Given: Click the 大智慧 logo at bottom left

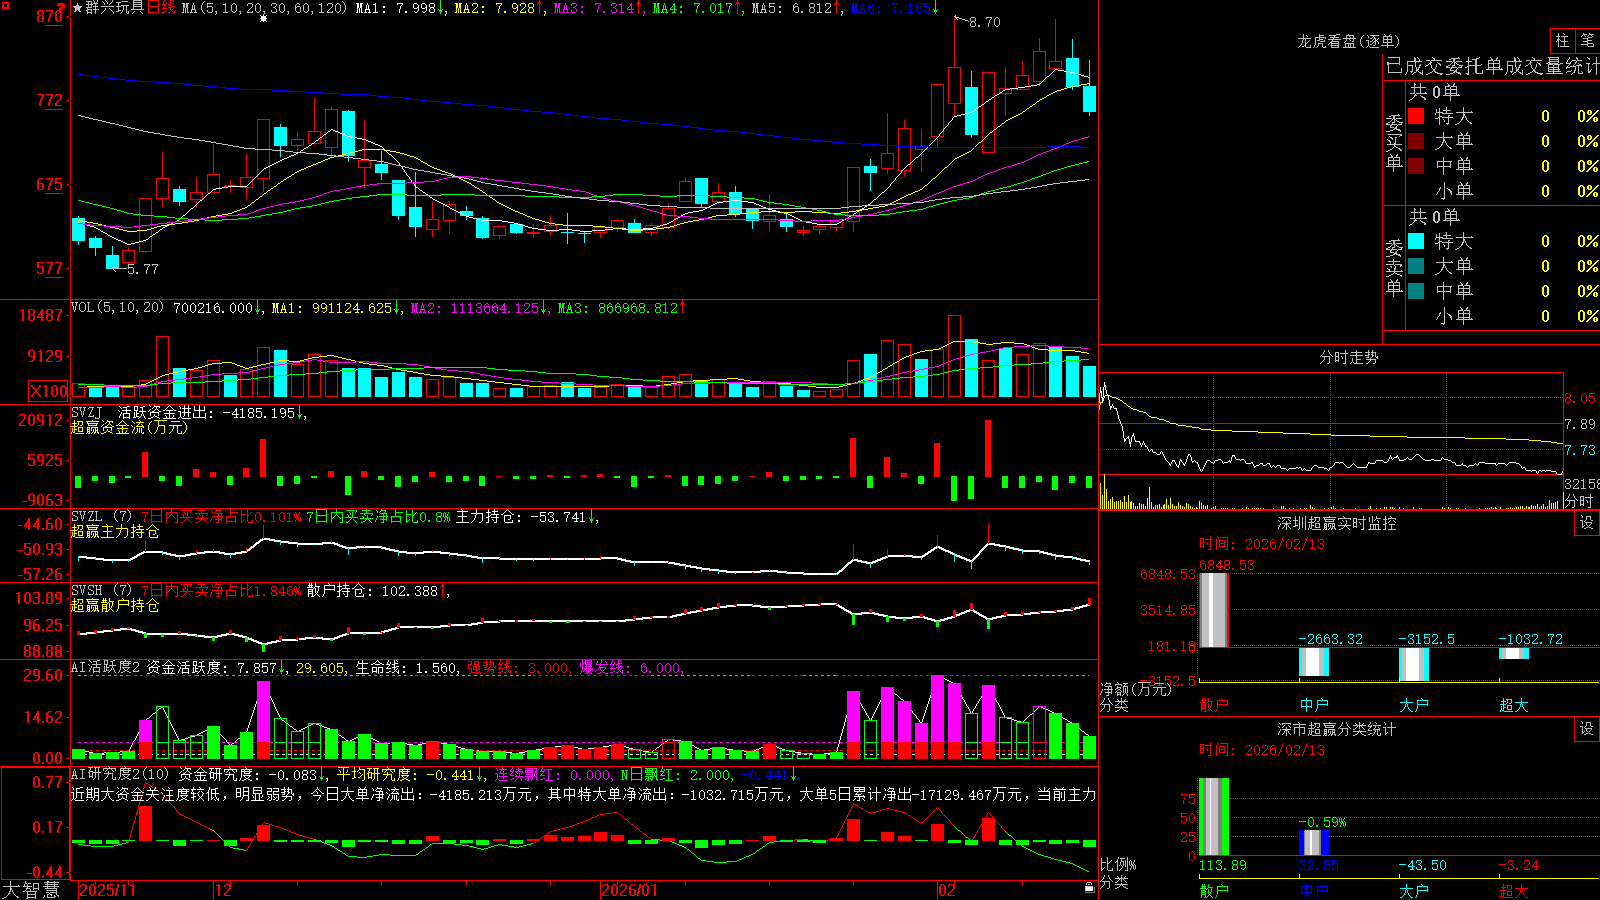Looking at the screenshot, I should 31,890.
